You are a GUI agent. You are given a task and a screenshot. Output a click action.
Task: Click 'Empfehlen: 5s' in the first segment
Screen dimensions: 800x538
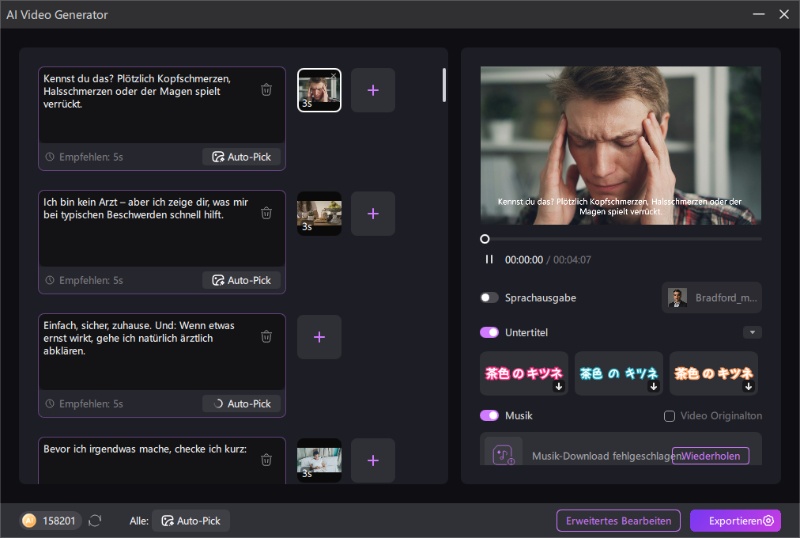84,157
